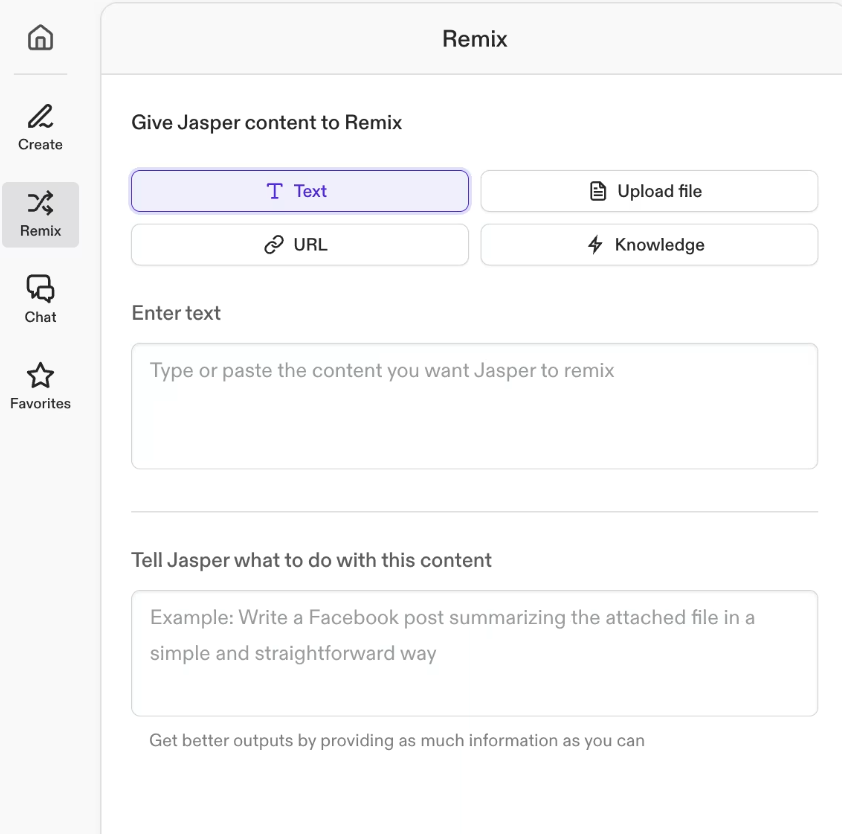The width and height of the screenshot is (842, 834).
Task: Open Chat via speech bubbles icon
Action: (x=40, y=289)
